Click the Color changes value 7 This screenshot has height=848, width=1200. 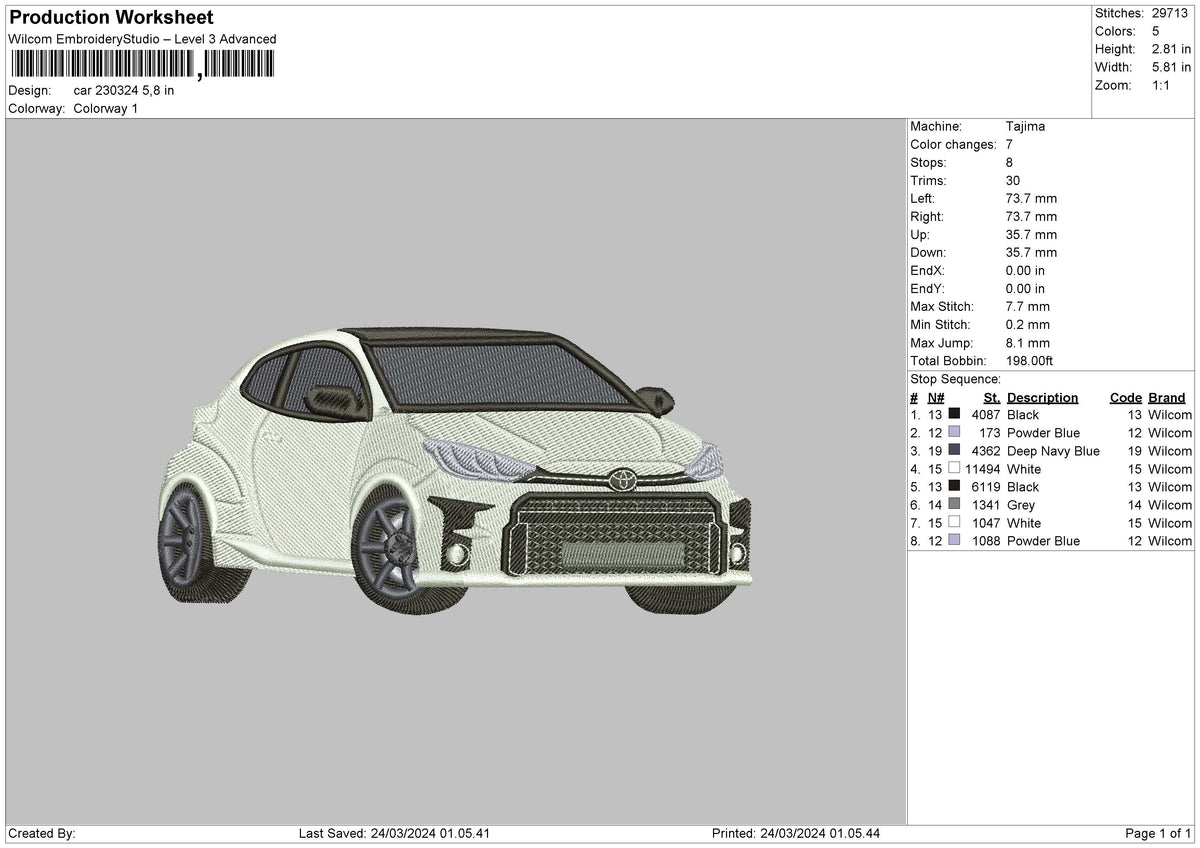click(1009, 144)
